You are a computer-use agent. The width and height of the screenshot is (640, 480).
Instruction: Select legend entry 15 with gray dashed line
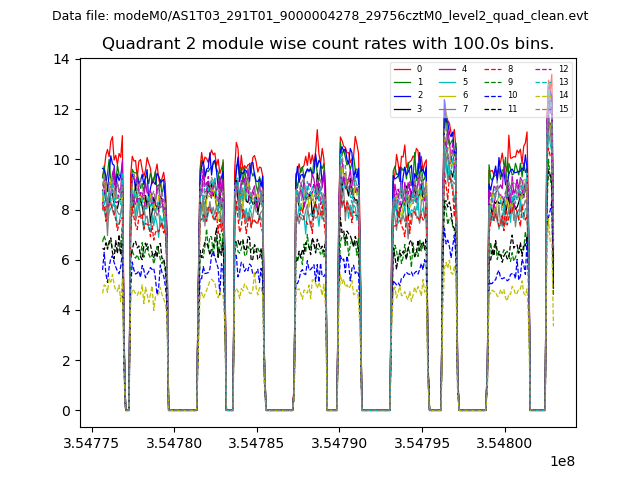click(552, 108)
